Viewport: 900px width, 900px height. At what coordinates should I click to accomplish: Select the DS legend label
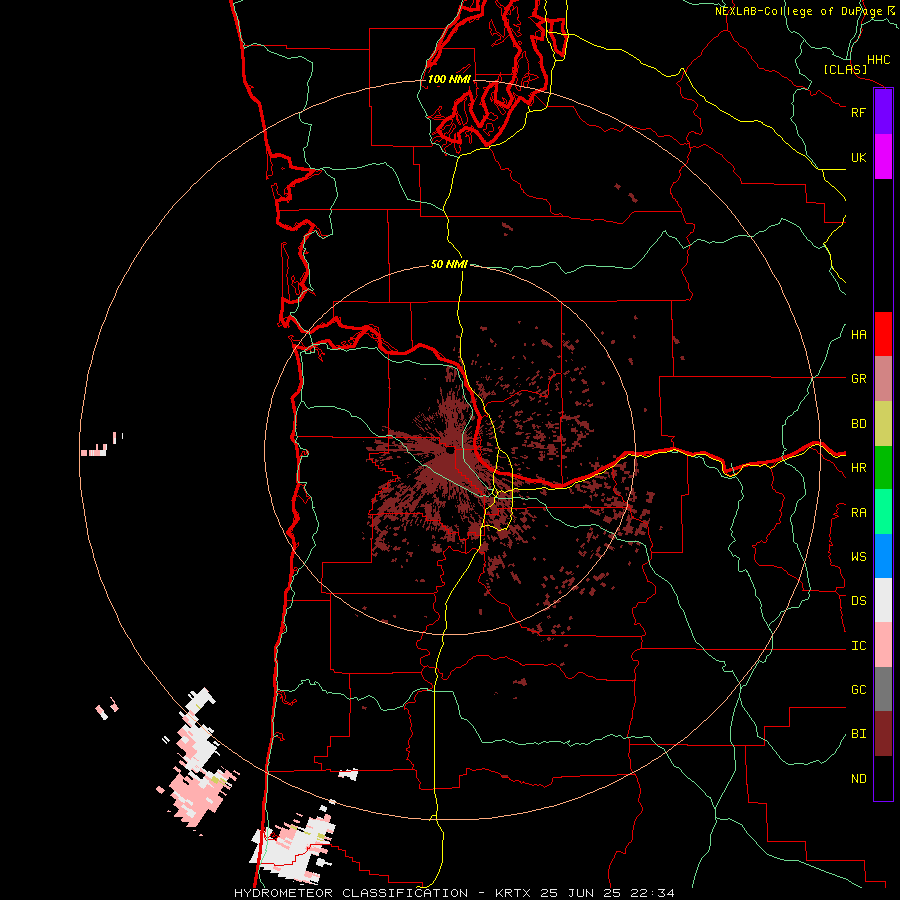858,601
